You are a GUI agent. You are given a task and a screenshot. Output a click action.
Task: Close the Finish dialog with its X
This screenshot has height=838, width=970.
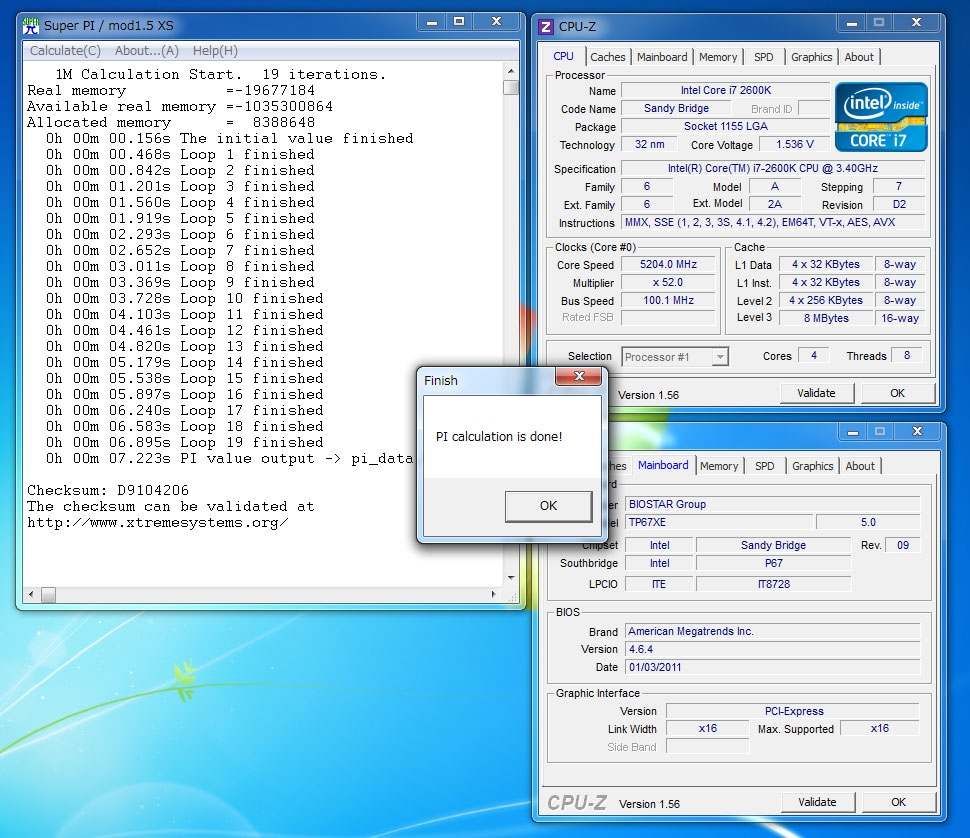(578, 378)
